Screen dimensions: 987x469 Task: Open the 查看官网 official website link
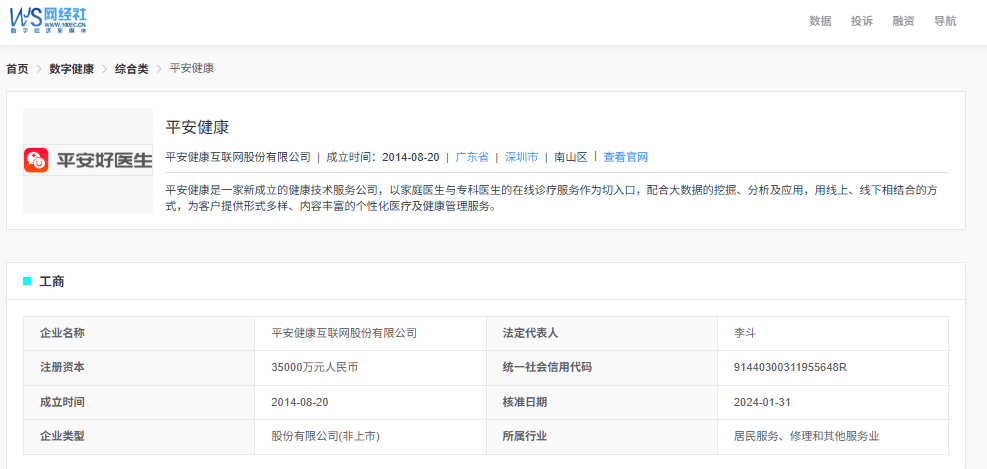(x=626, y=157)
